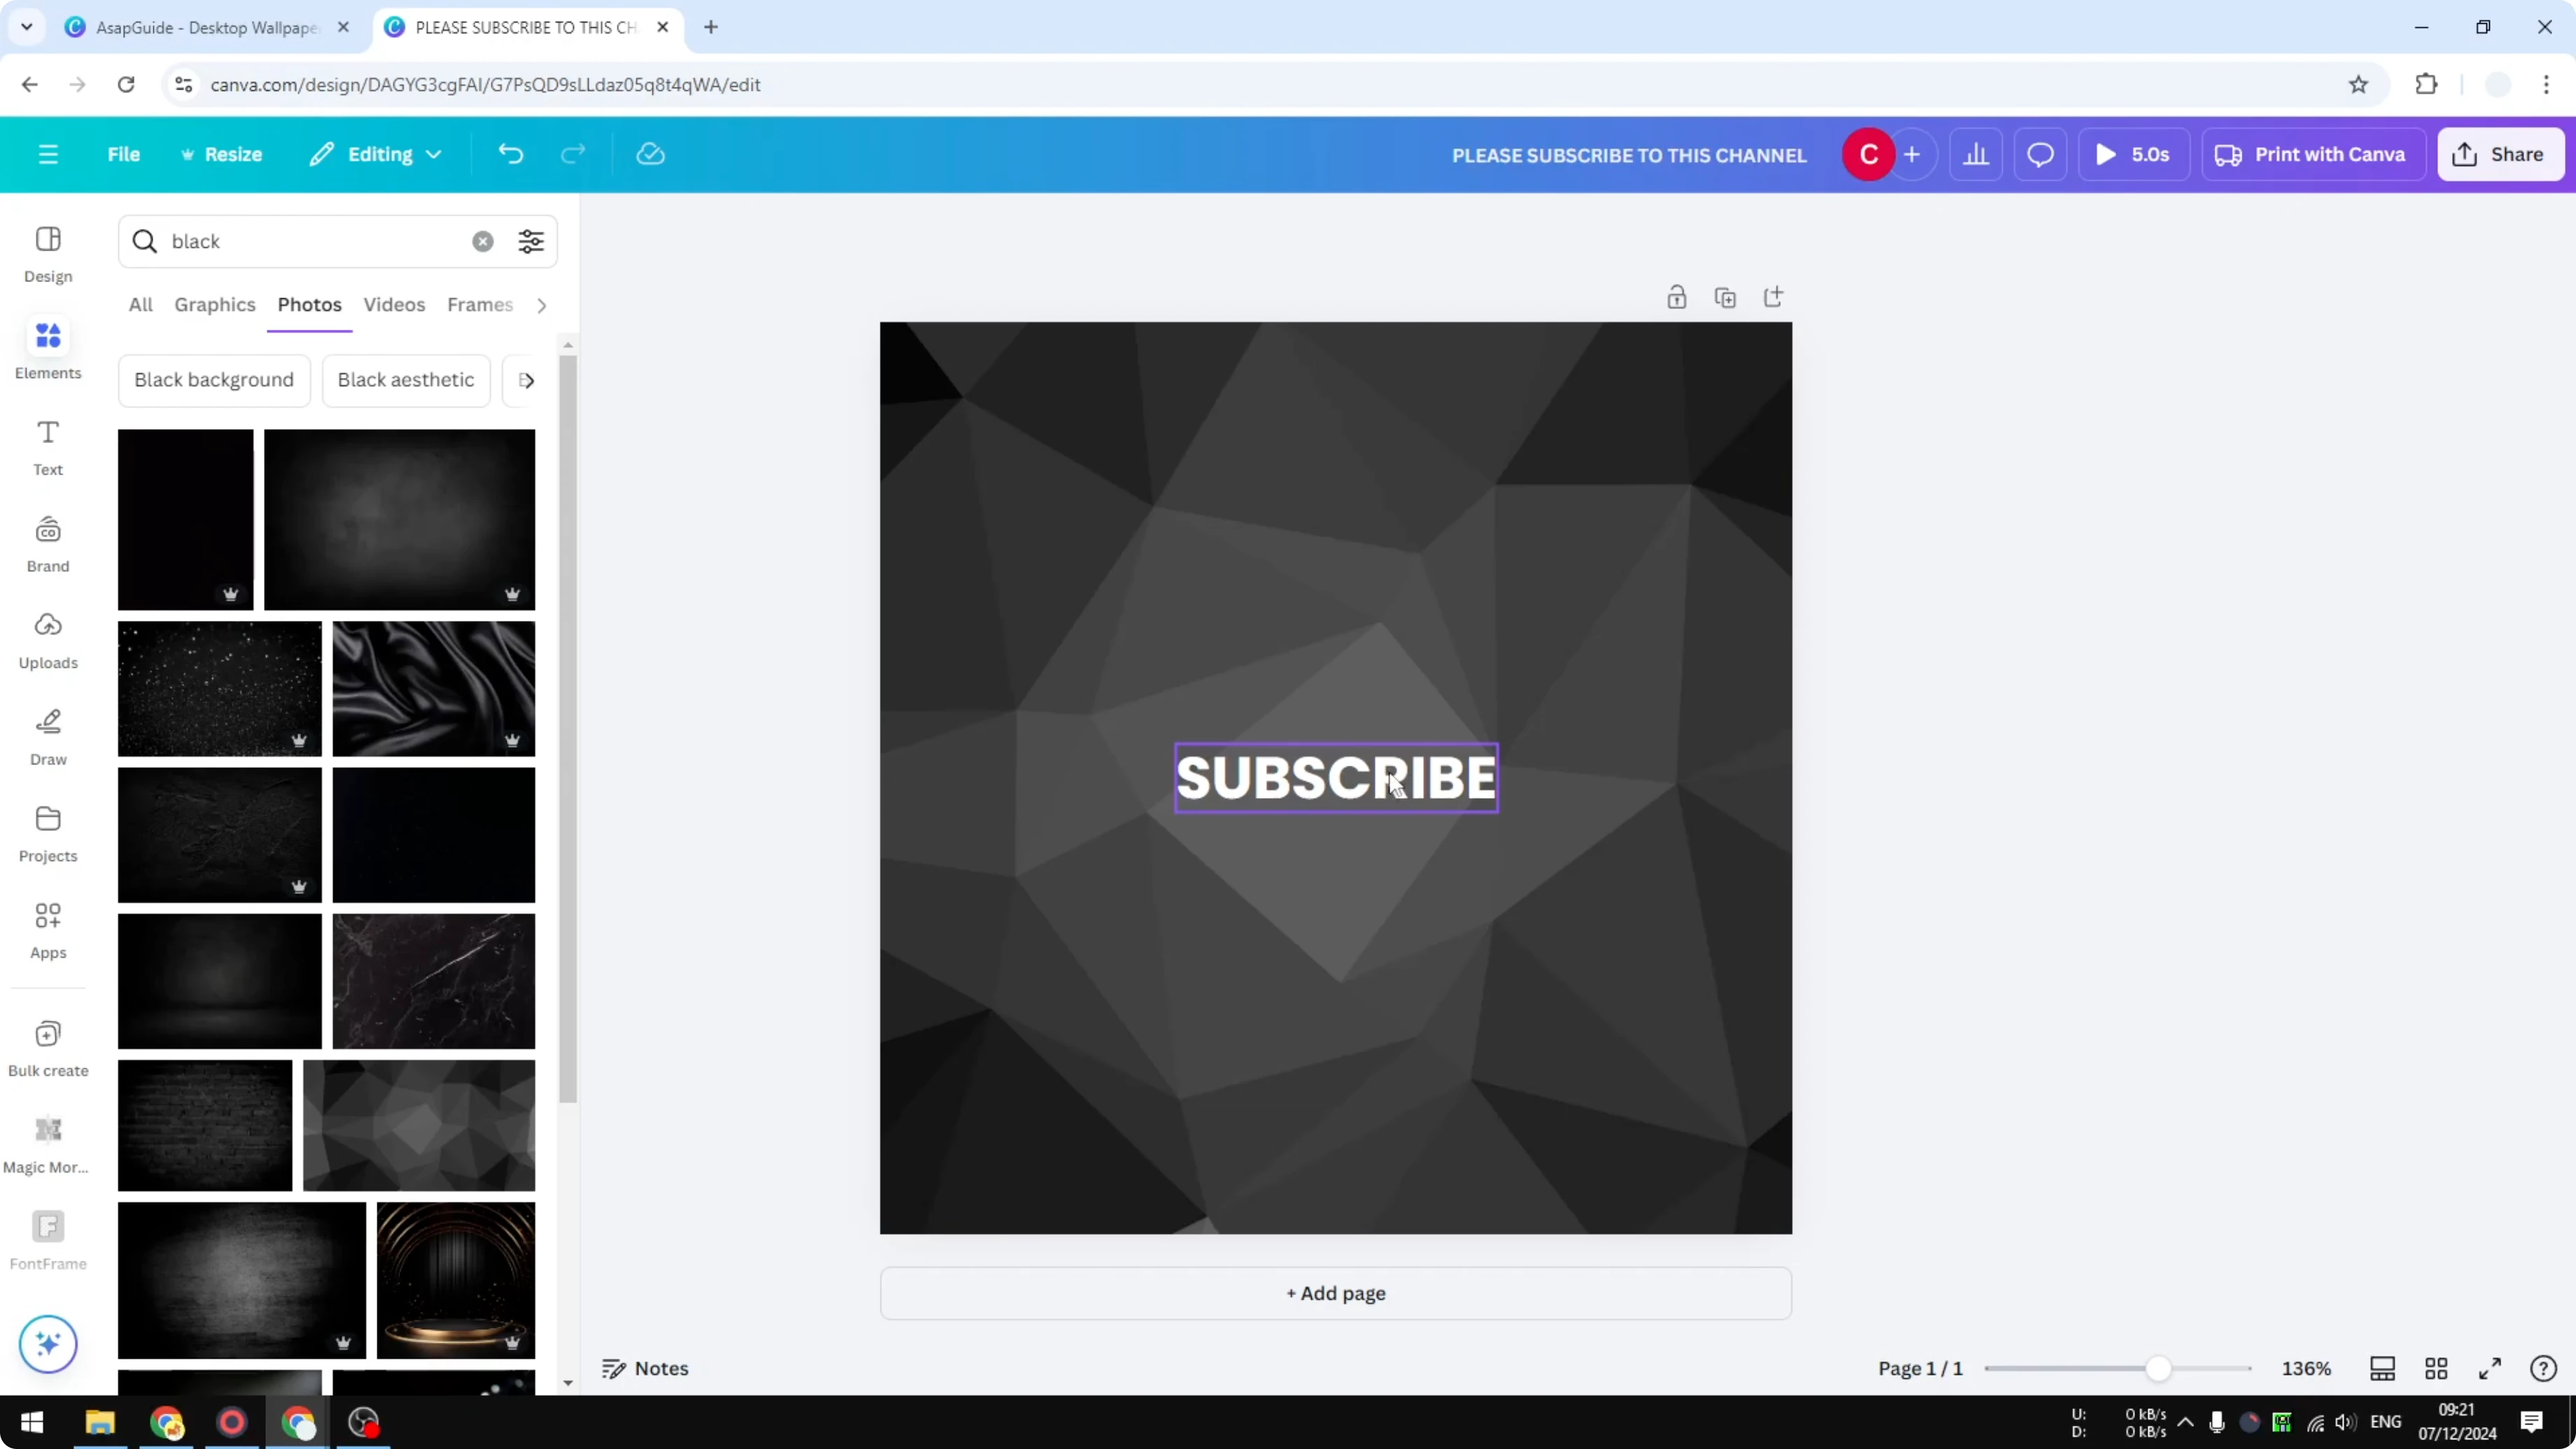
Task: Choose the black silk fabric photo
Action: coord(434,688)
